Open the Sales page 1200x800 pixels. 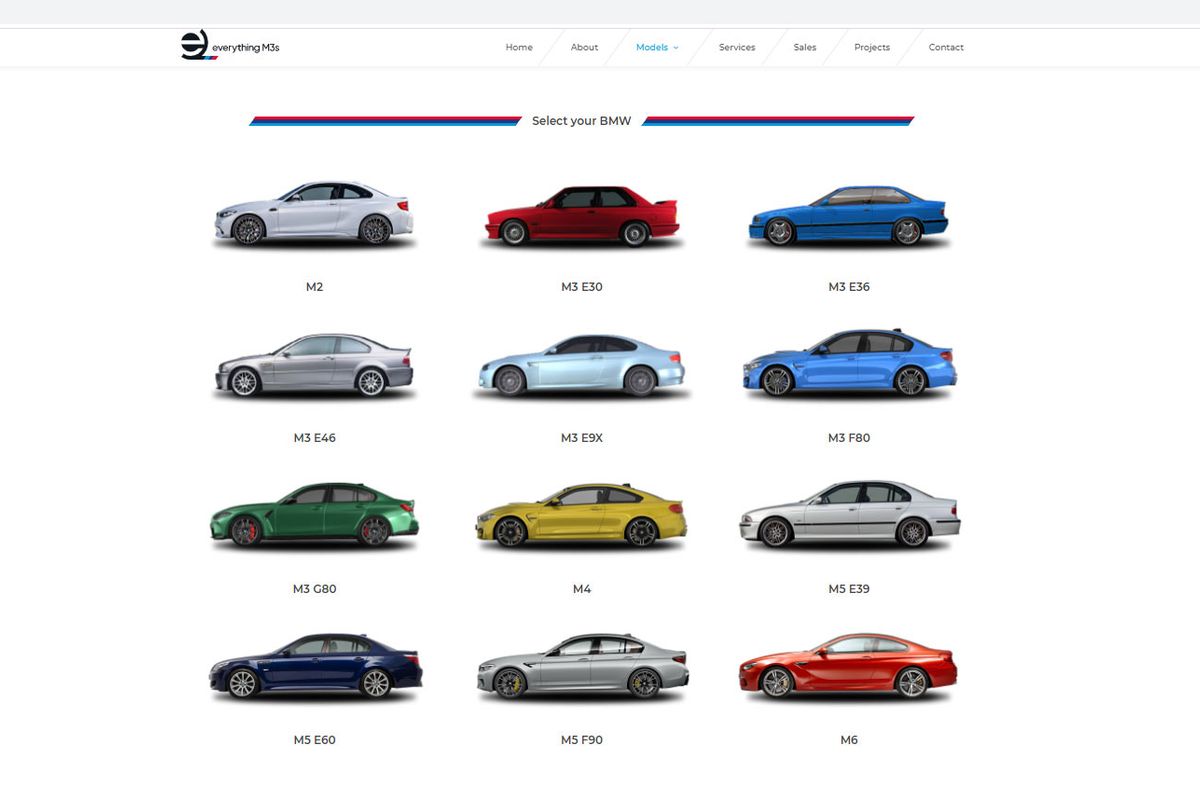pyautogui.click(x=805, y=47)
